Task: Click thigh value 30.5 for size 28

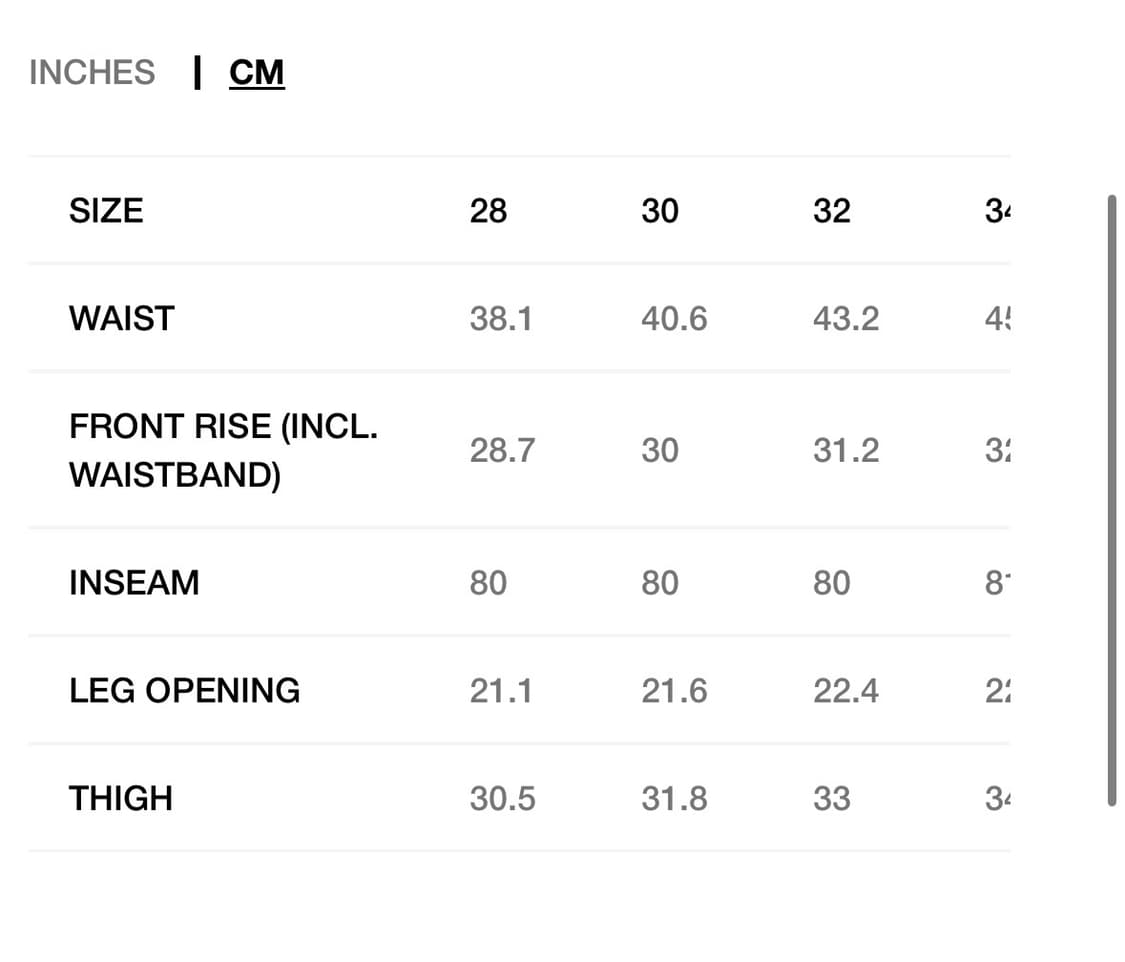Action: (x=502, y=799)
